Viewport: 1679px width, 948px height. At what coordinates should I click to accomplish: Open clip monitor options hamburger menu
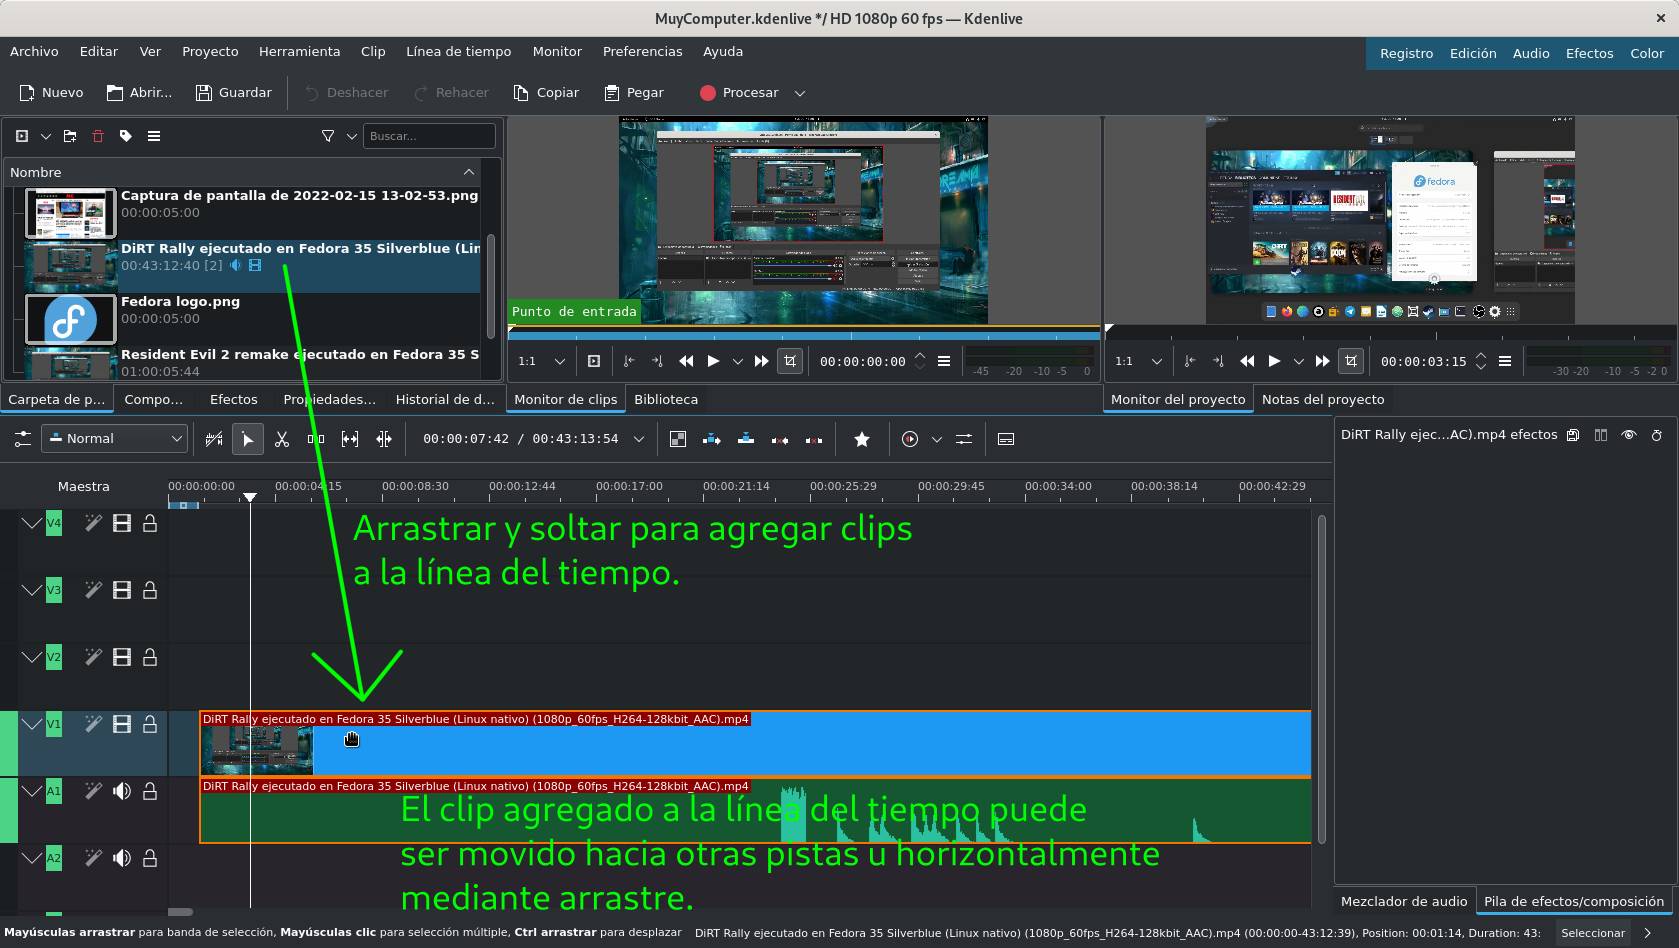pos(944,361)
